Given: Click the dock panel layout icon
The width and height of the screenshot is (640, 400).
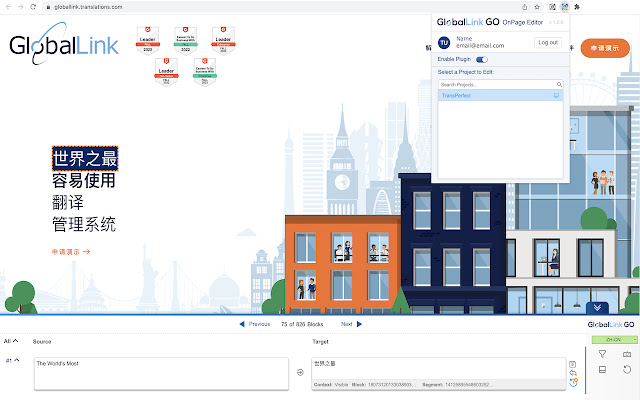Looking at the screenshot, I should (x=602, y=369).
